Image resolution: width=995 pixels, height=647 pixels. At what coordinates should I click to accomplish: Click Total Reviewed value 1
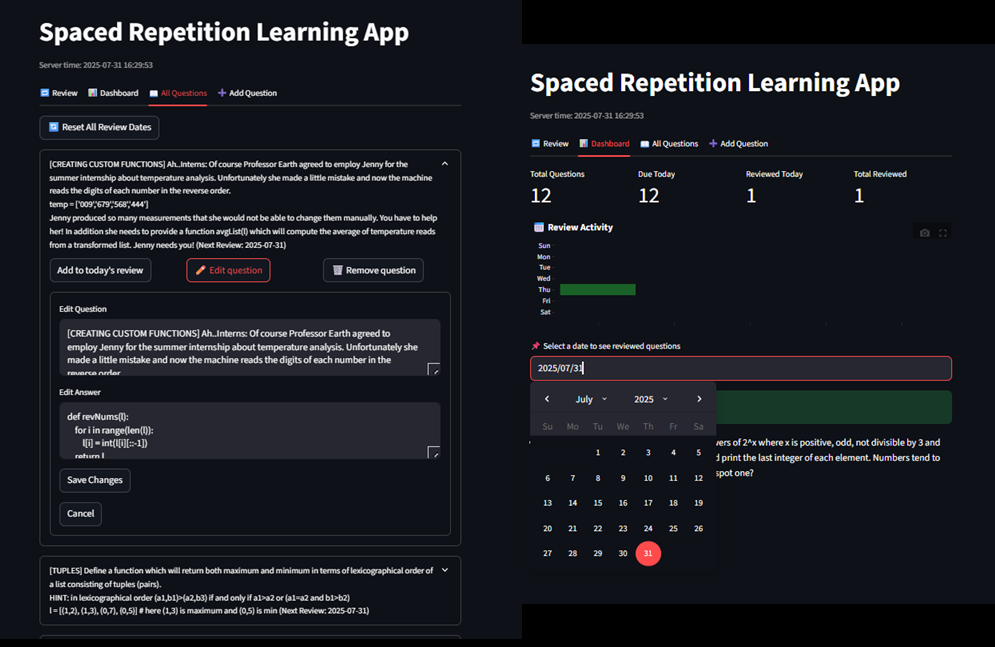pyautogui.click(x=859, y=196)
